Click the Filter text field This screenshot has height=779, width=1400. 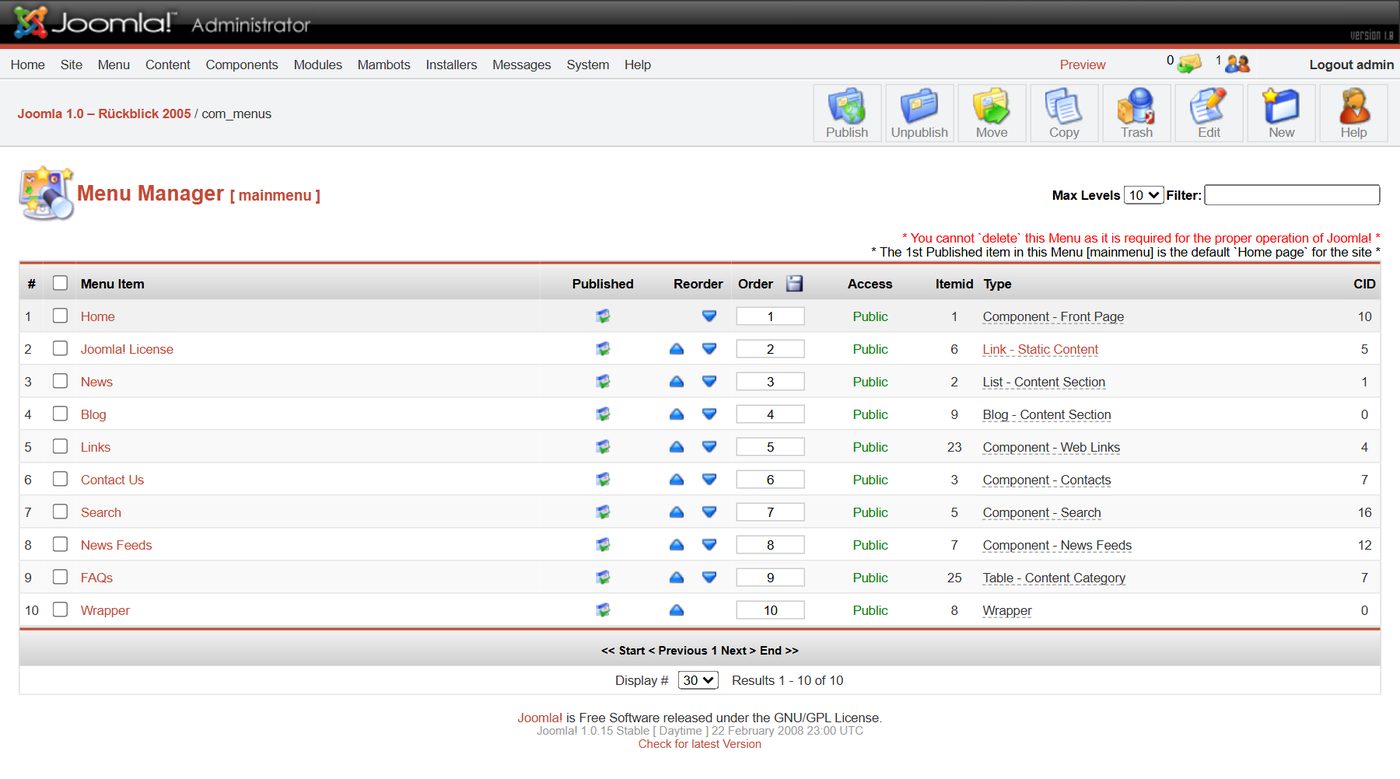pos(1292,195)
